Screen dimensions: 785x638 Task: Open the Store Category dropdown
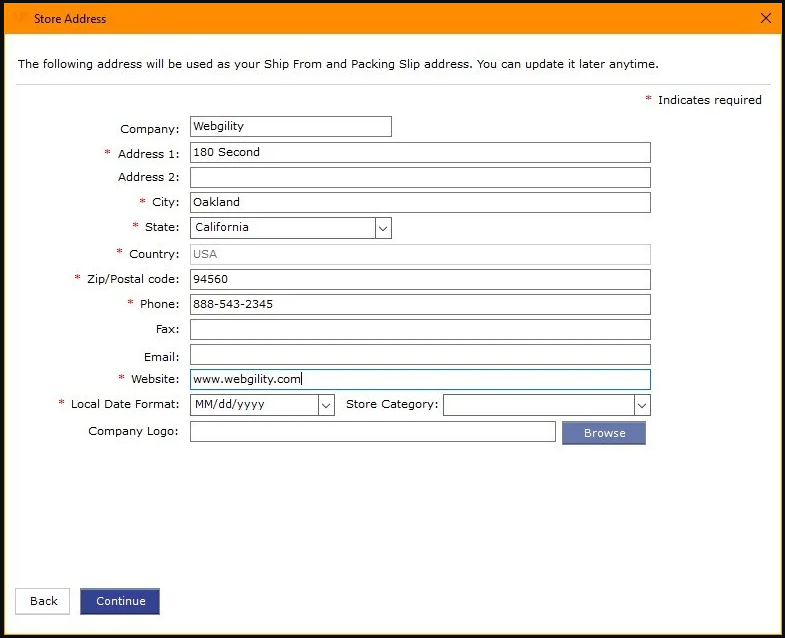[x=642, y=405]
